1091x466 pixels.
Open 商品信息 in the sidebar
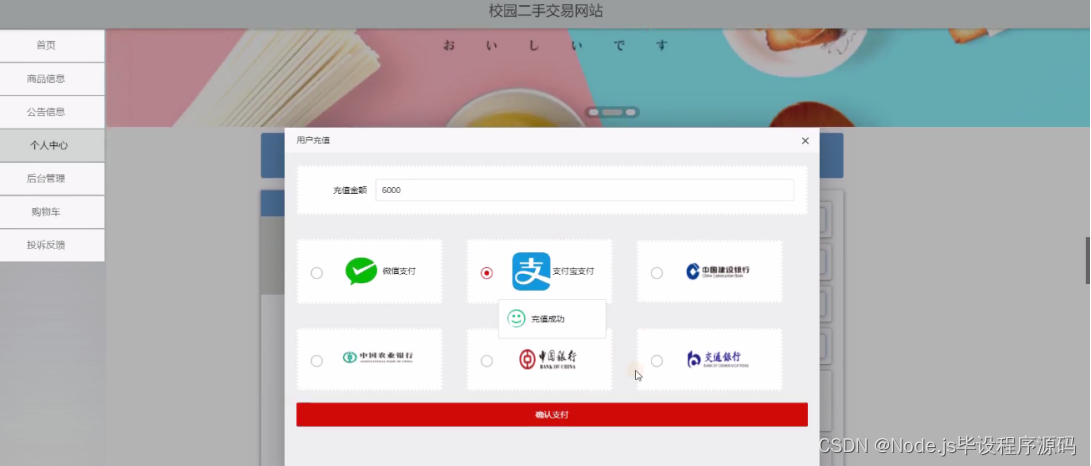52,79
